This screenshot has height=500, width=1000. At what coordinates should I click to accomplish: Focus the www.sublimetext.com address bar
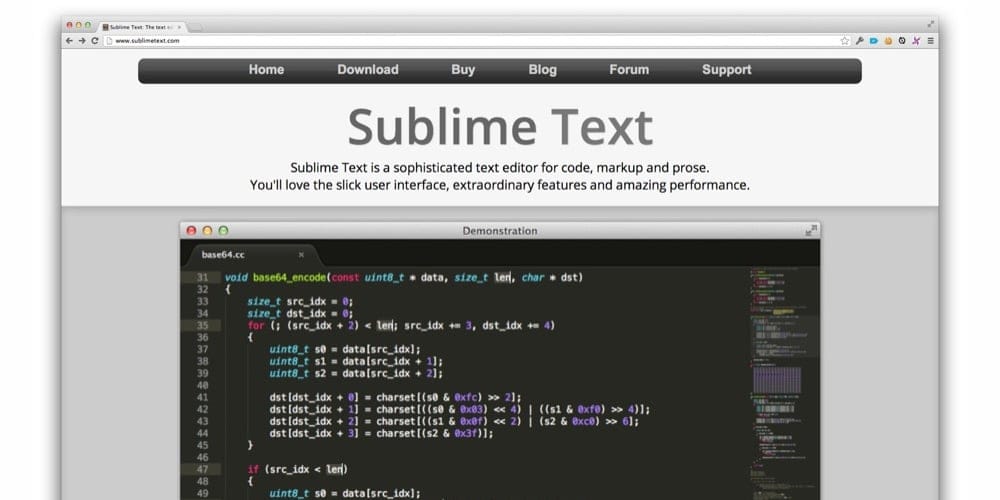(x=472, y=41)
